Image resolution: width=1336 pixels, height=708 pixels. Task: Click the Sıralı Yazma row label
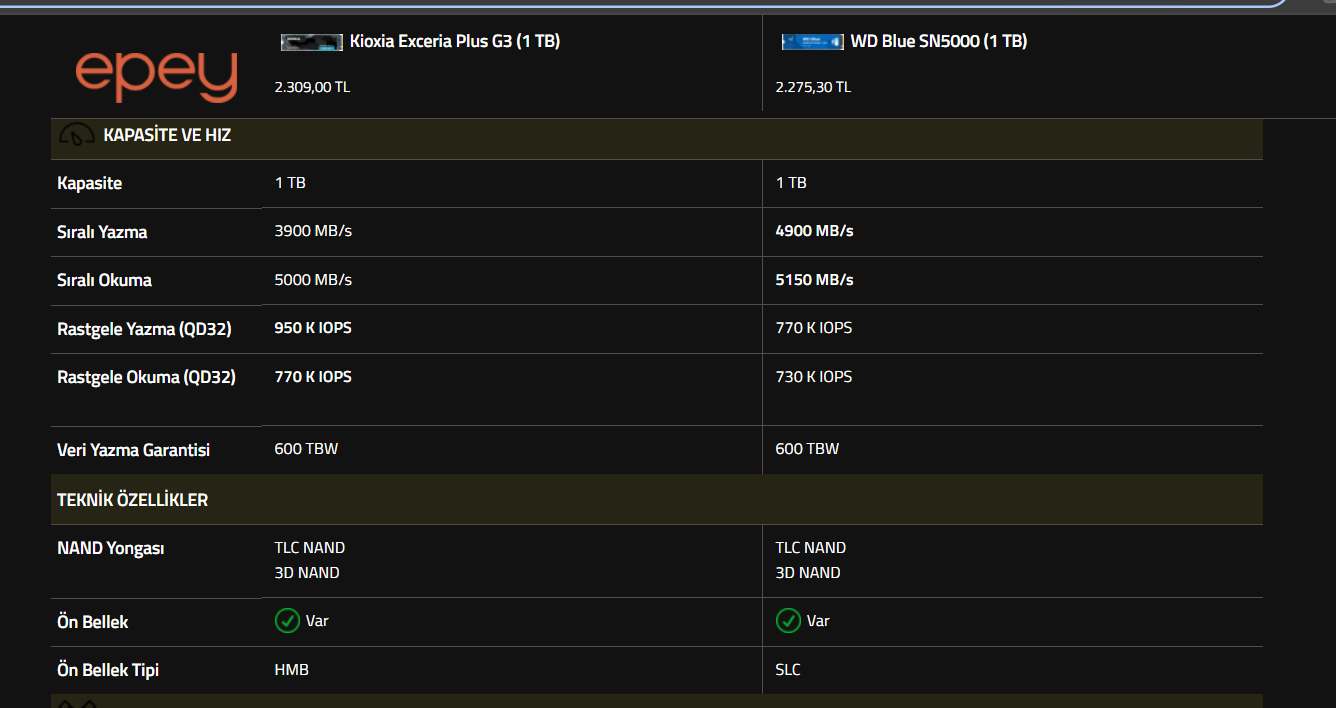point(102,232)
